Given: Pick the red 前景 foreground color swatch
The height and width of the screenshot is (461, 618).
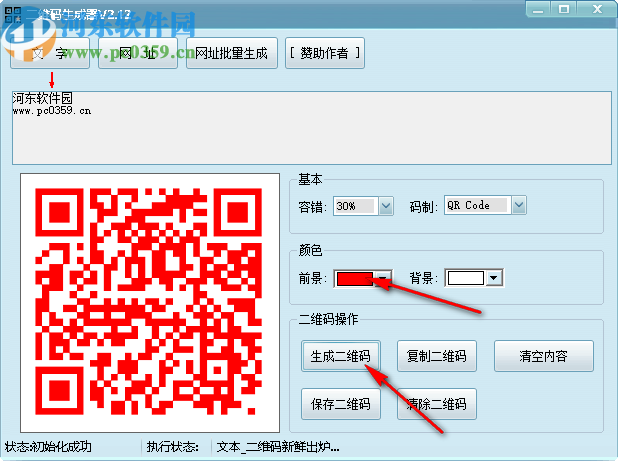Looking at the screenshot, I should 355,279.
